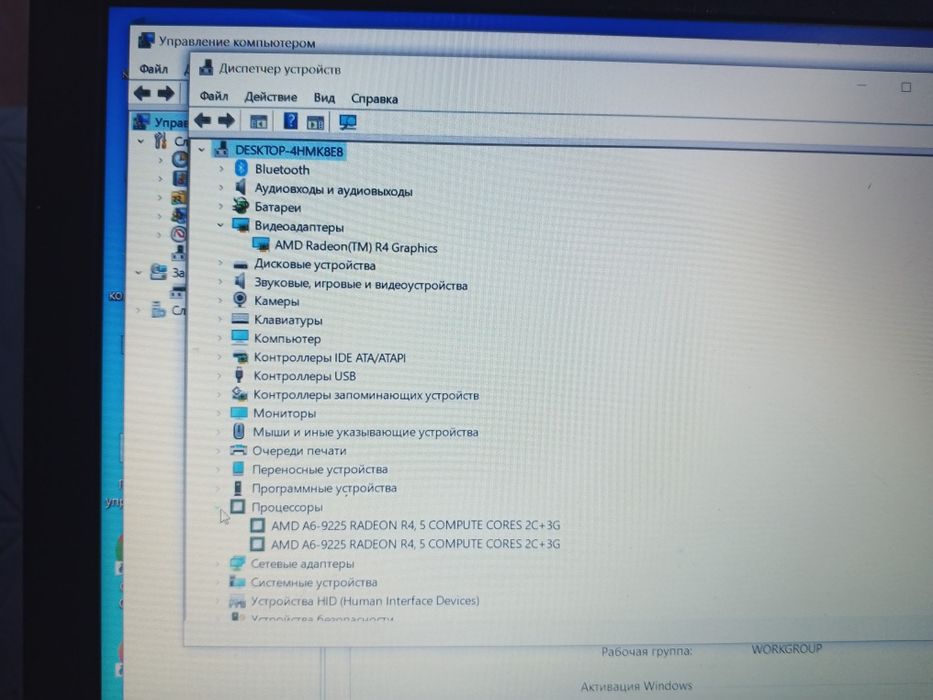Select the Клавиатуры keyboard icon
This screenshot has width=933, height=700.
click(x=240, y=319)
